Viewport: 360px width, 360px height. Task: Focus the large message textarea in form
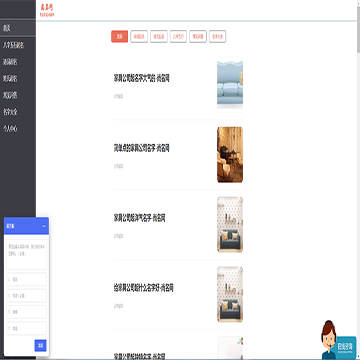click(x=26, y=254)
